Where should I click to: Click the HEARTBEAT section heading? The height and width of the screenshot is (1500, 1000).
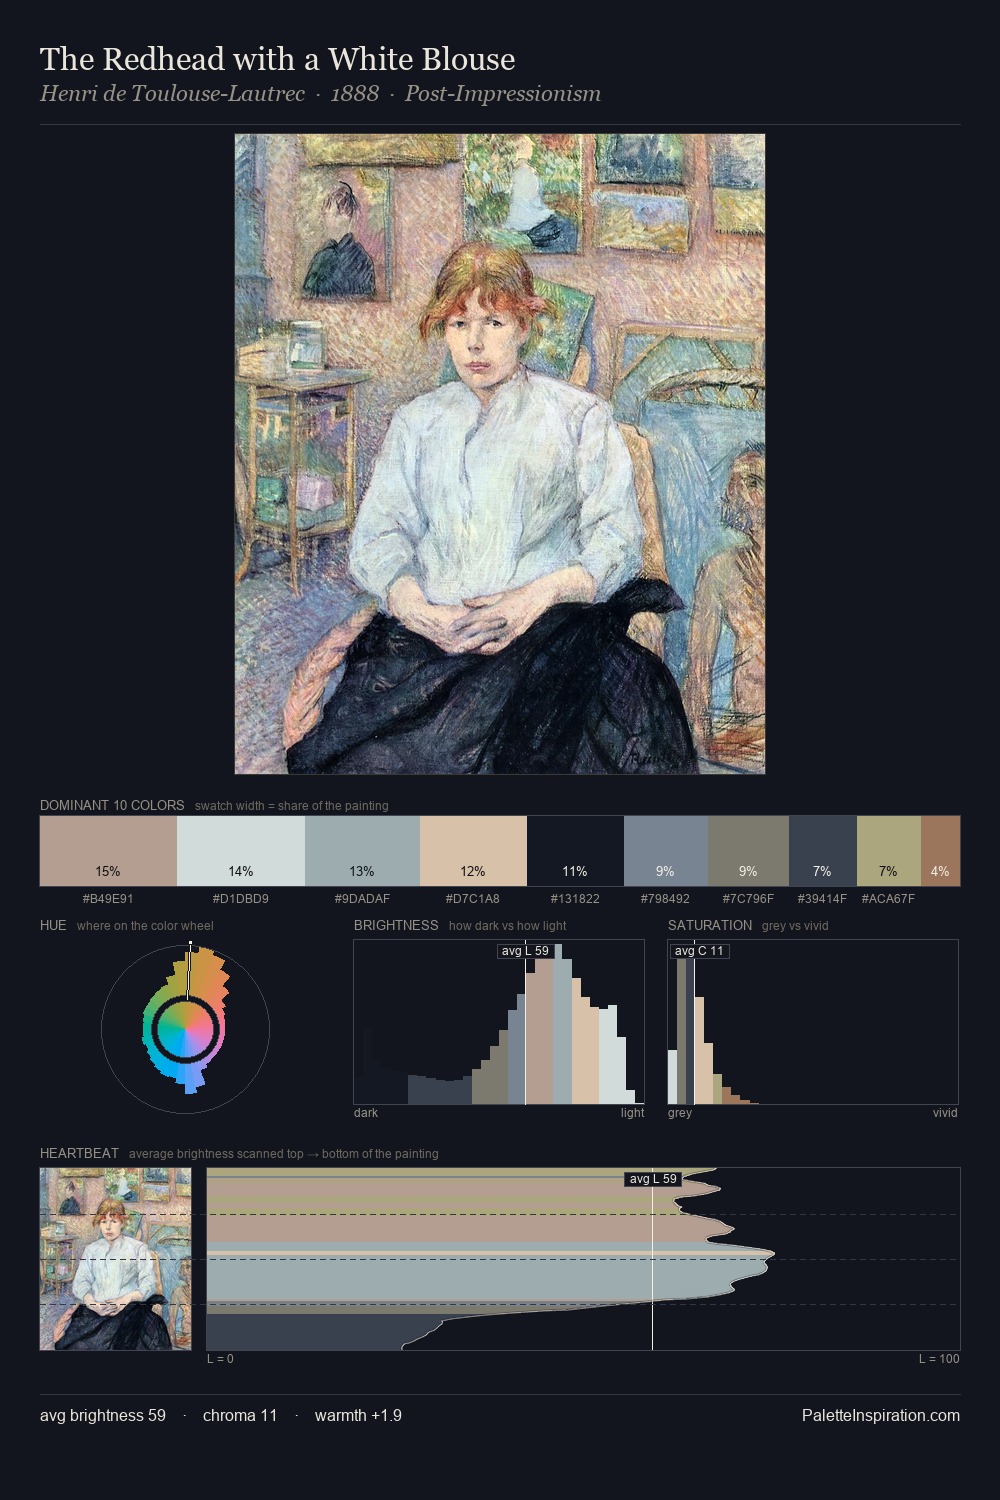tap(79, 1153)
